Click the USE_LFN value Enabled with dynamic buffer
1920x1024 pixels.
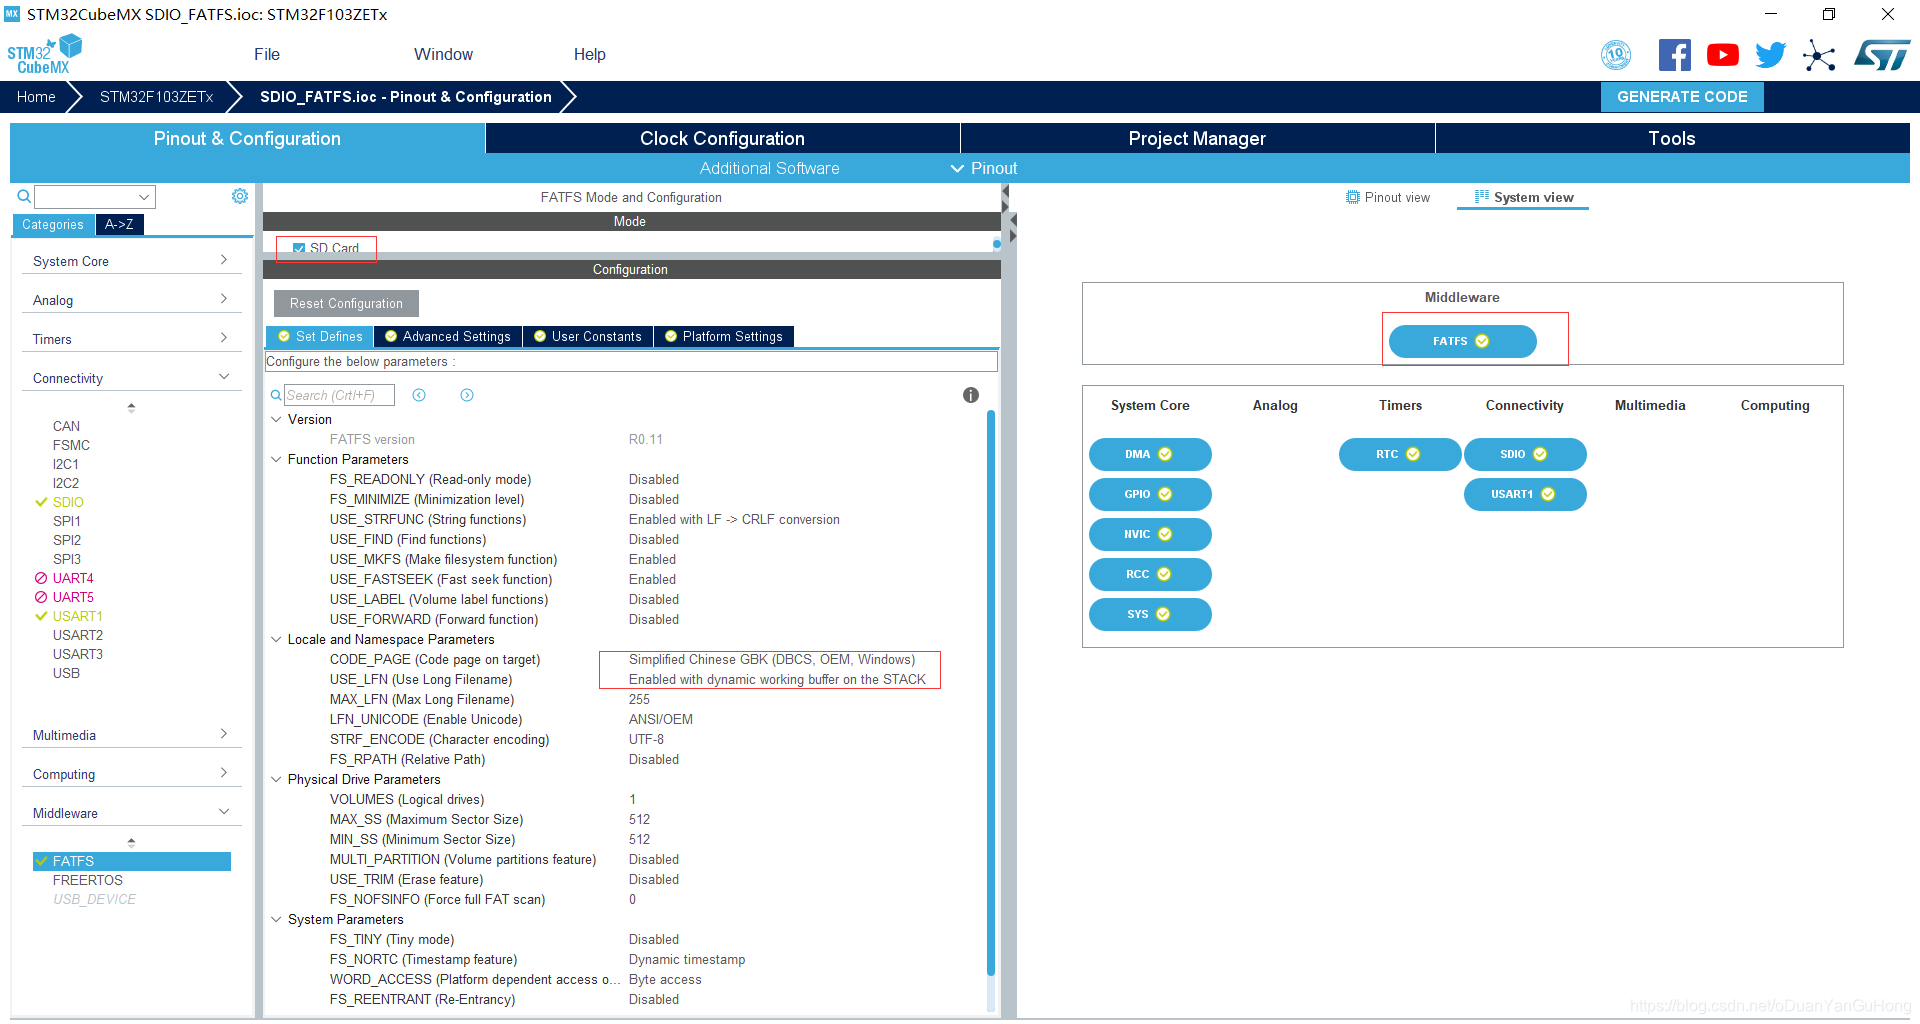coord(777,679)
